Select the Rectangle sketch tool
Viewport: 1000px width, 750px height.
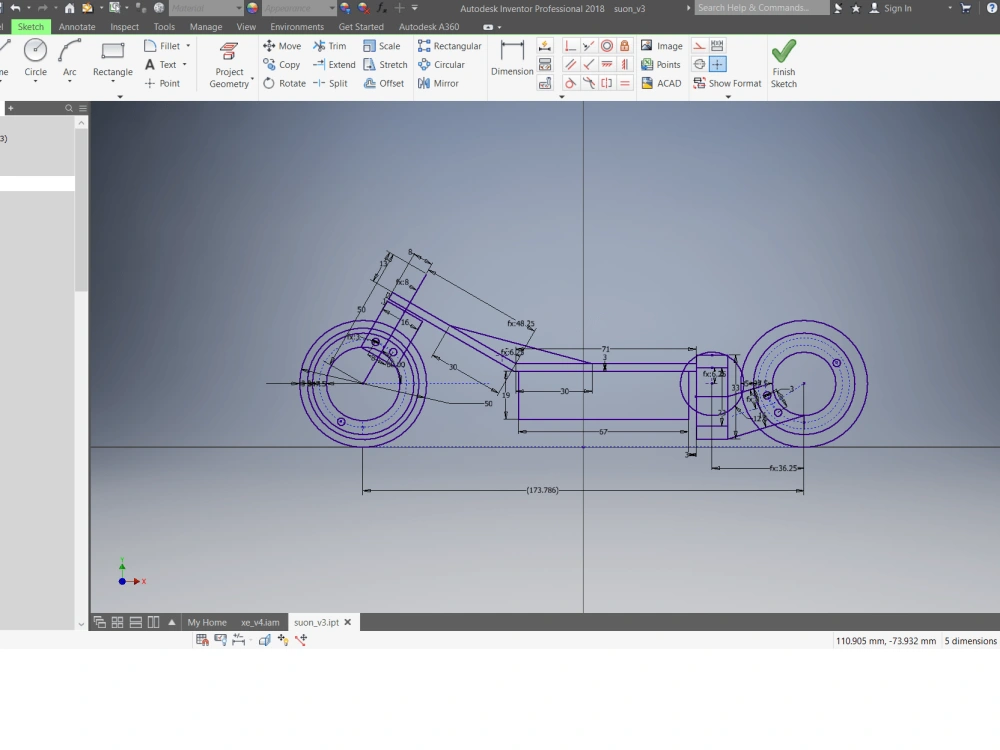113,57
